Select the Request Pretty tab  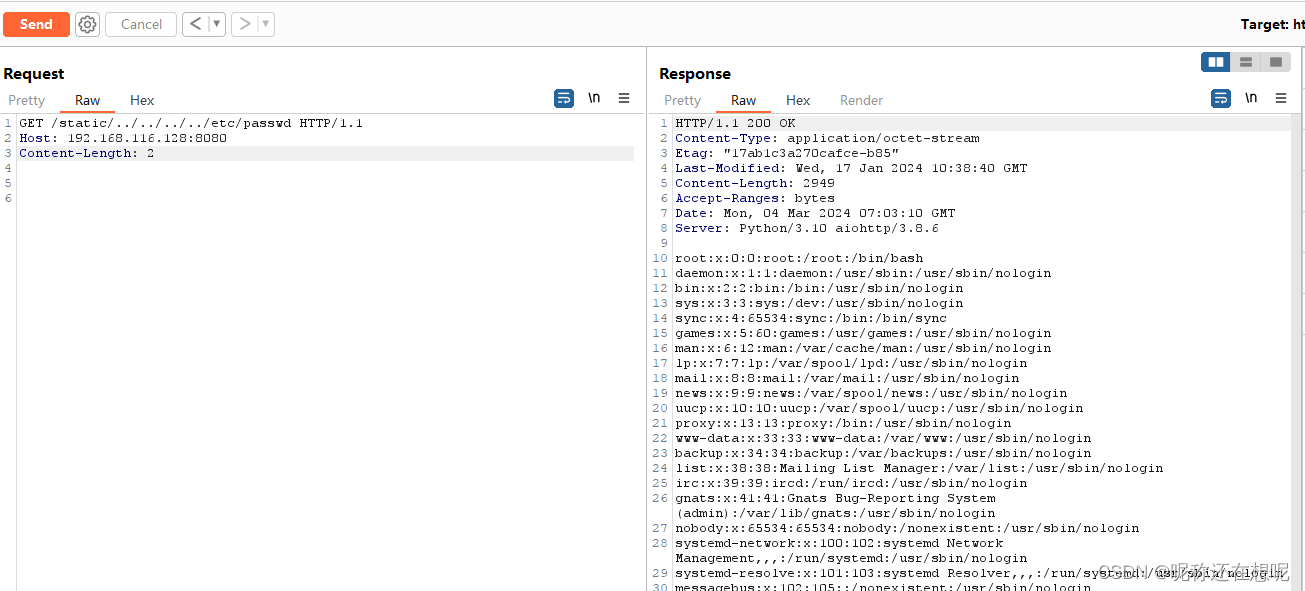(27, 100)
